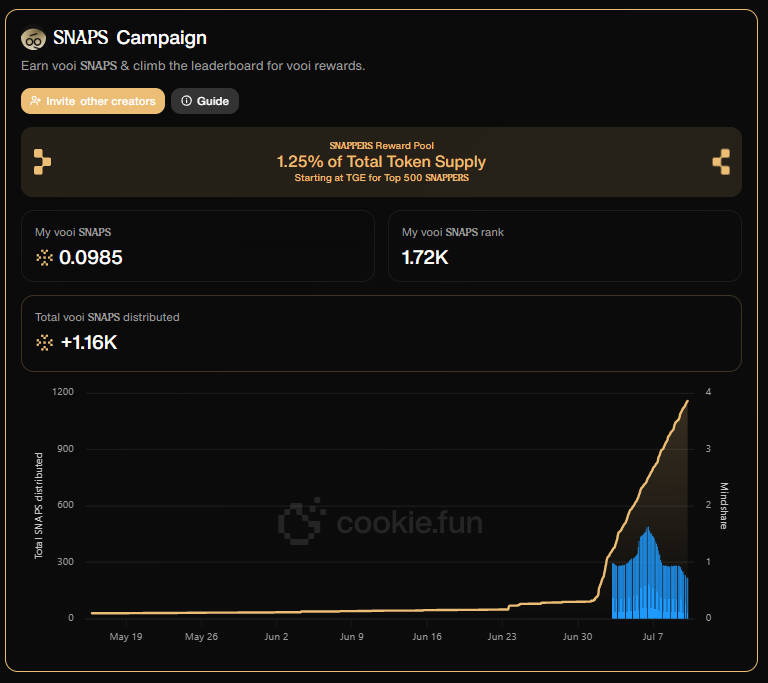768x683 pixels.
Task: Click 'Starting at TGE for Top 500 SNAPPERS'
Action: [382, 177]
